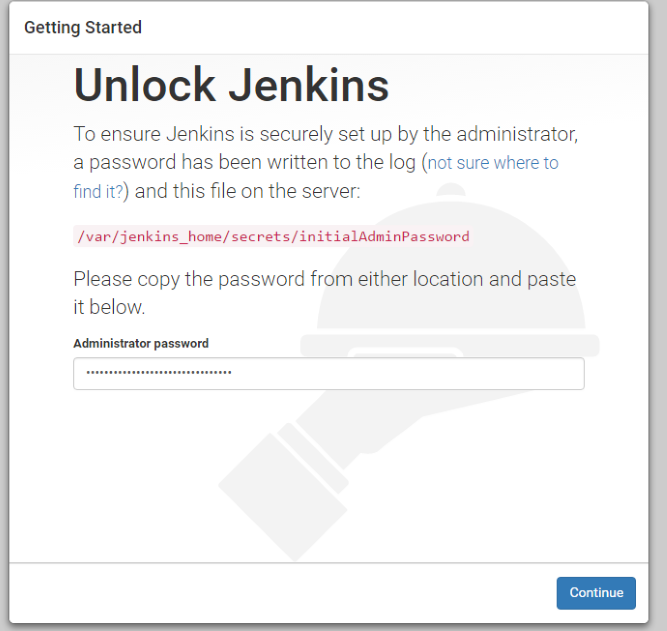The height and width of the screenshot is (631, 667).
Task: Click the word "secrets" in the path
Action: [x=260, y=237]
